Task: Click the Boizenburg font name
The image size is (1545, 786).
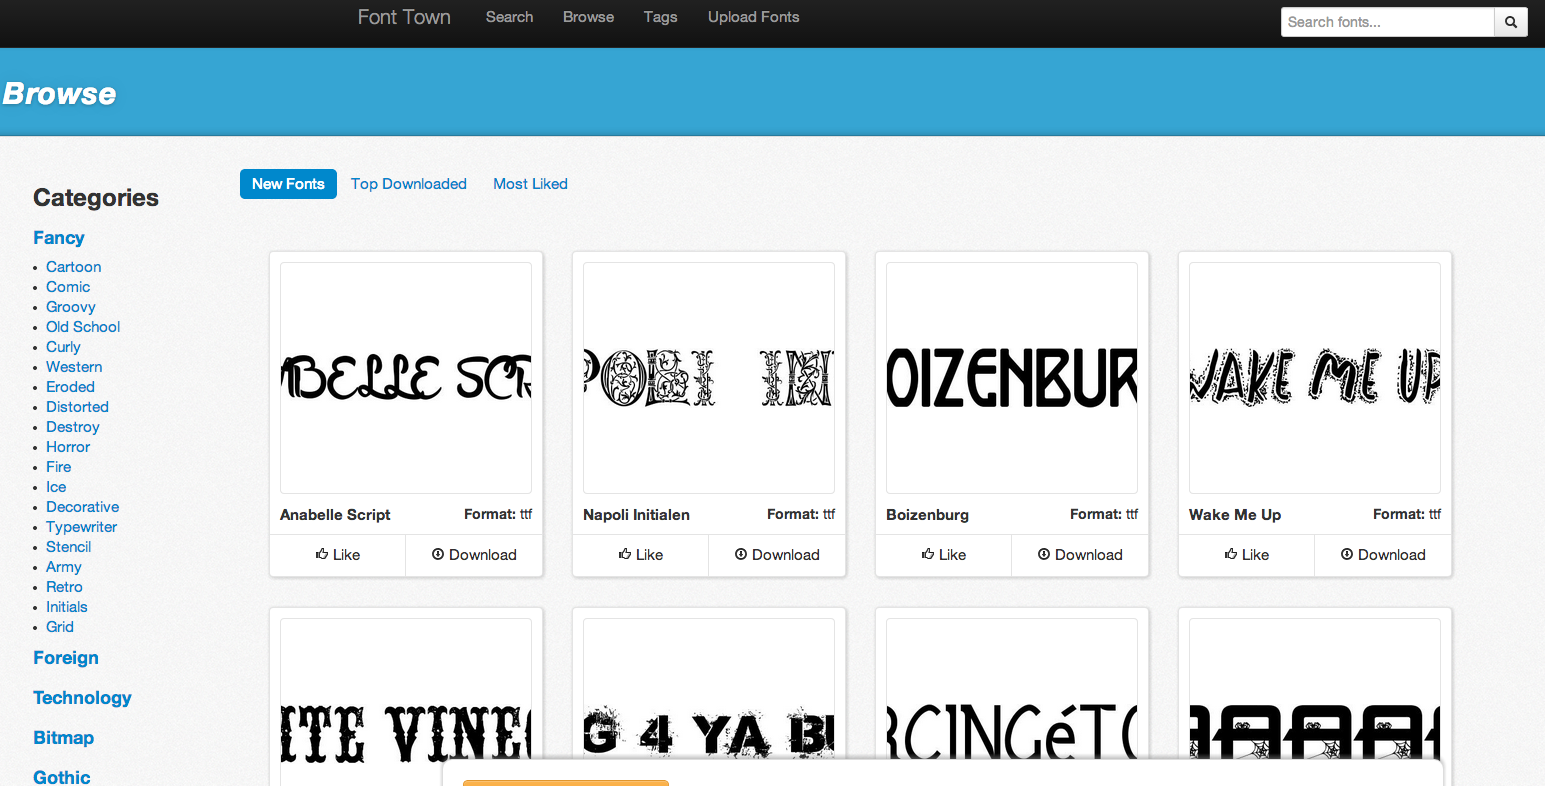Action: pos(927,515)
